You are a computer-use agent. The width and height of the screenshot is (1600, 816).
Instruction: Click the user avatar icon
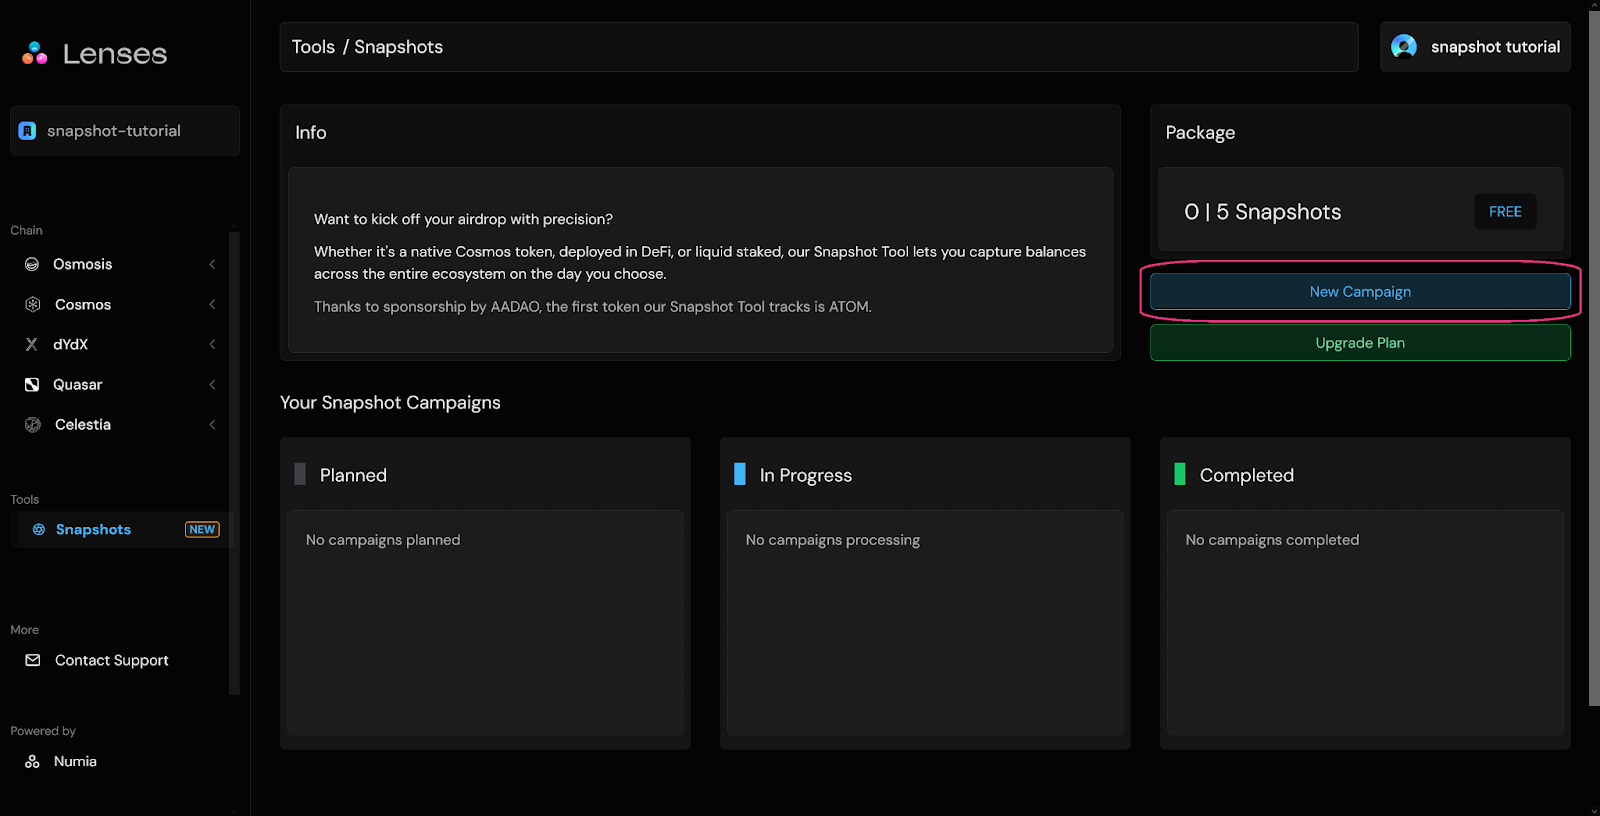[x=1404, y=47]
